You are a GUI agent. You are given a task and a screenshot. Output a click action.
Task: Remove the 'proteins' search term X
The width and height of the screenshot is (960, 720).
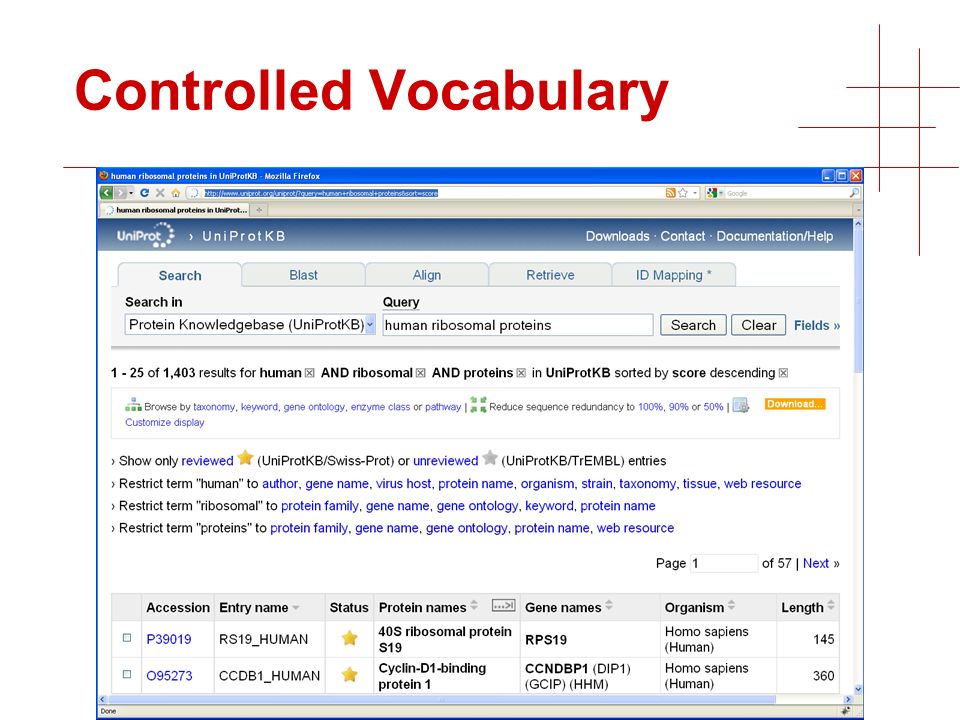(521, 373)
